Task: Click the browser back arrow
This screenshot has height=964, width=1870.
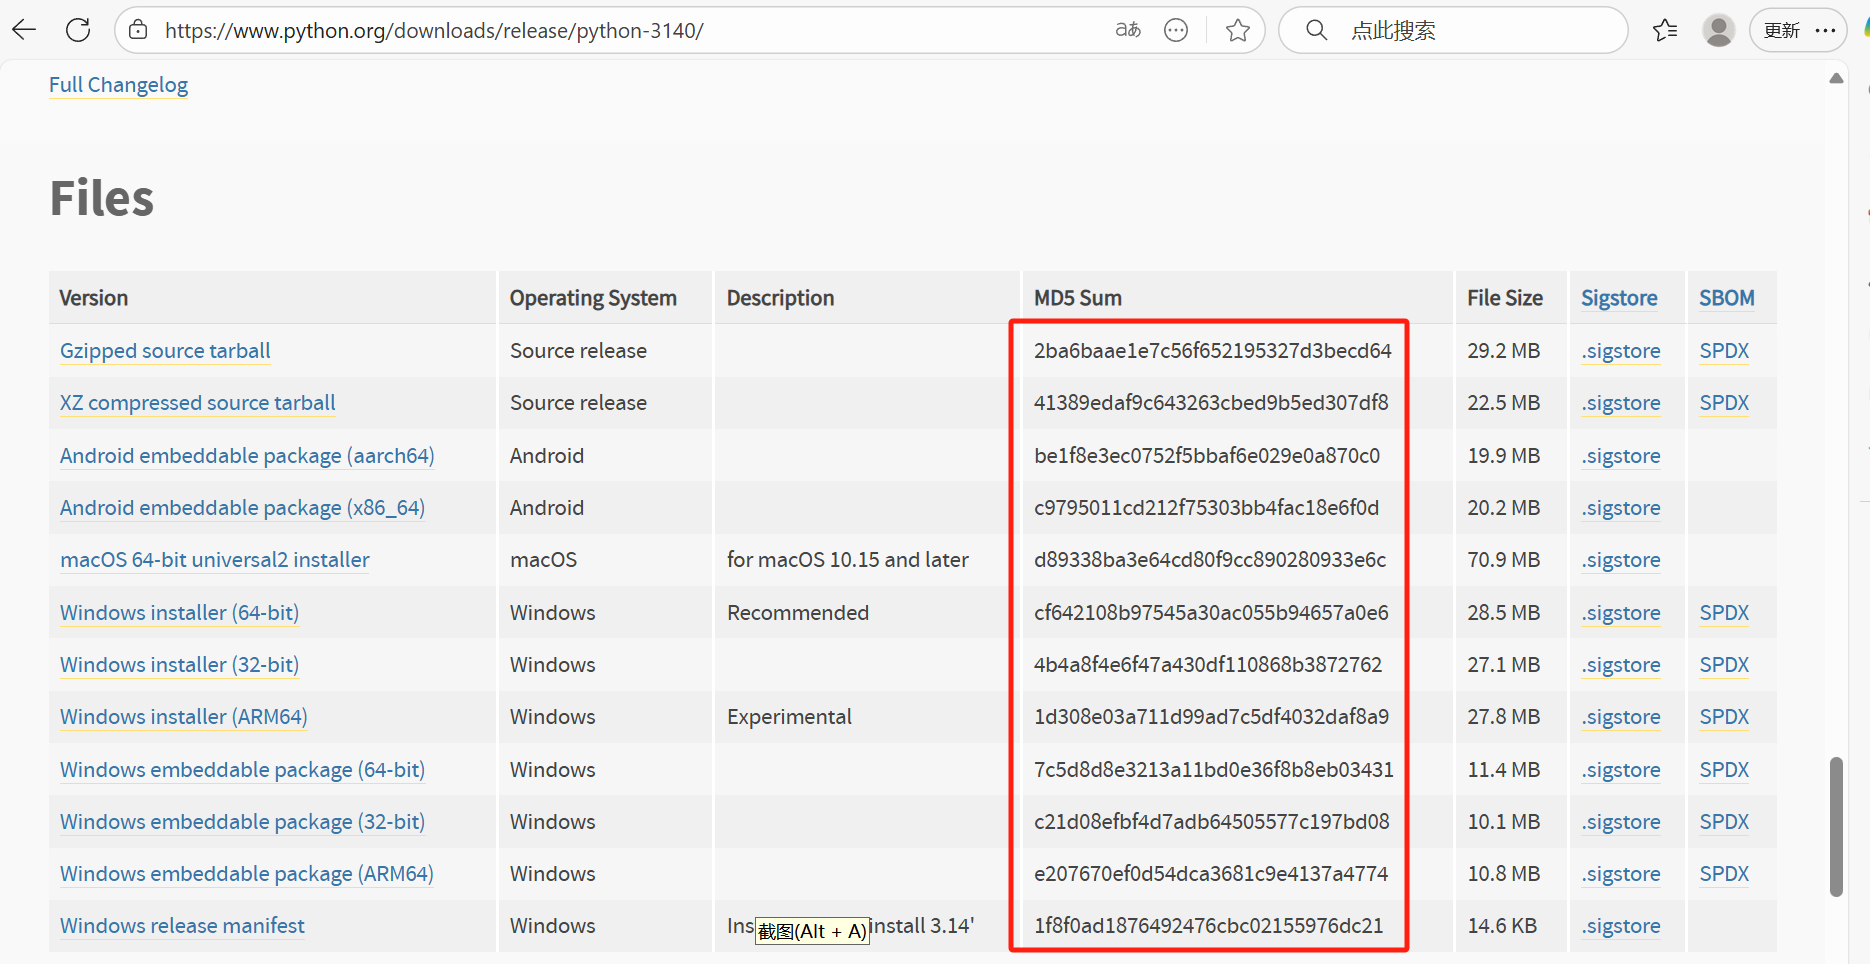Action: point(24,30)
